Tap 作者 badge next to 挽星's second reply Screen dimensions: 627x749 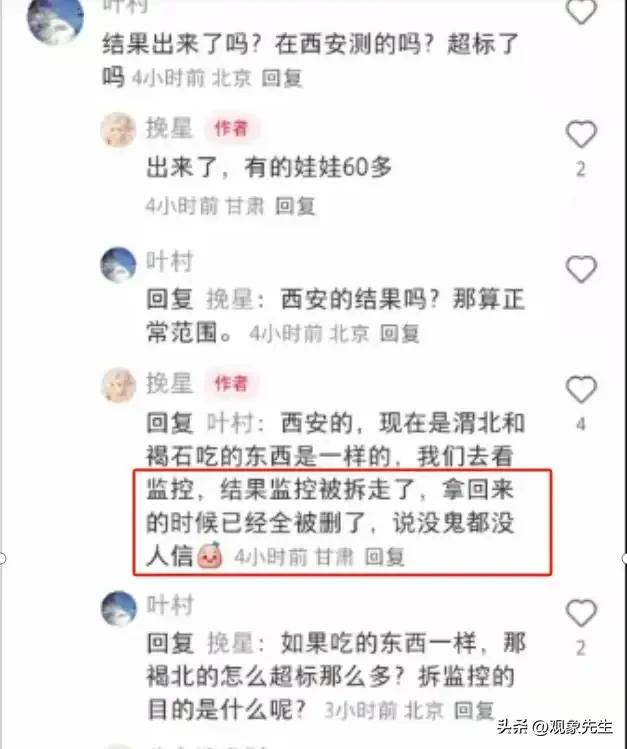tap(231, 383)
